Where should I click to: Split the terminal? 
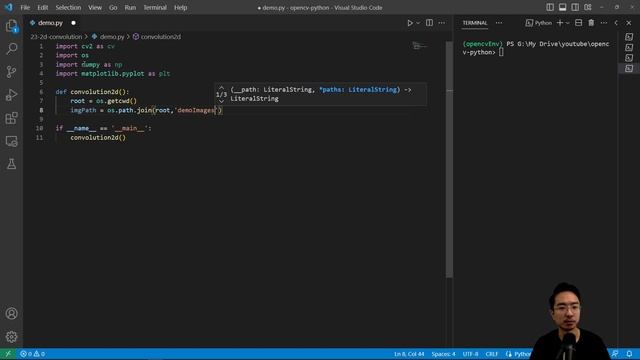[578, 23]
